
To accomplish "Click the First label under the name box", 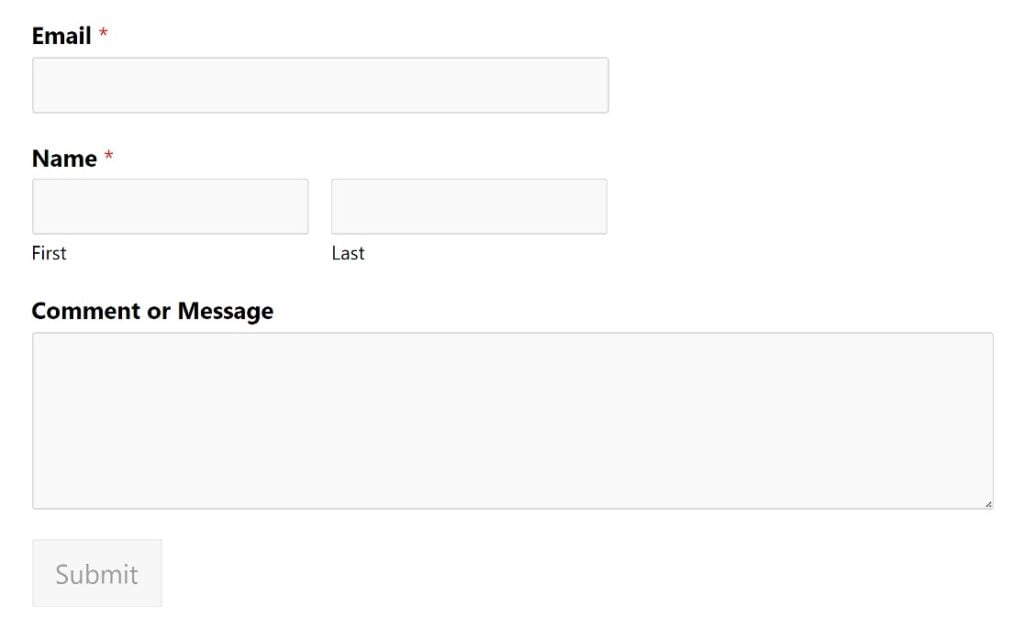I will [x=49, y=253].
